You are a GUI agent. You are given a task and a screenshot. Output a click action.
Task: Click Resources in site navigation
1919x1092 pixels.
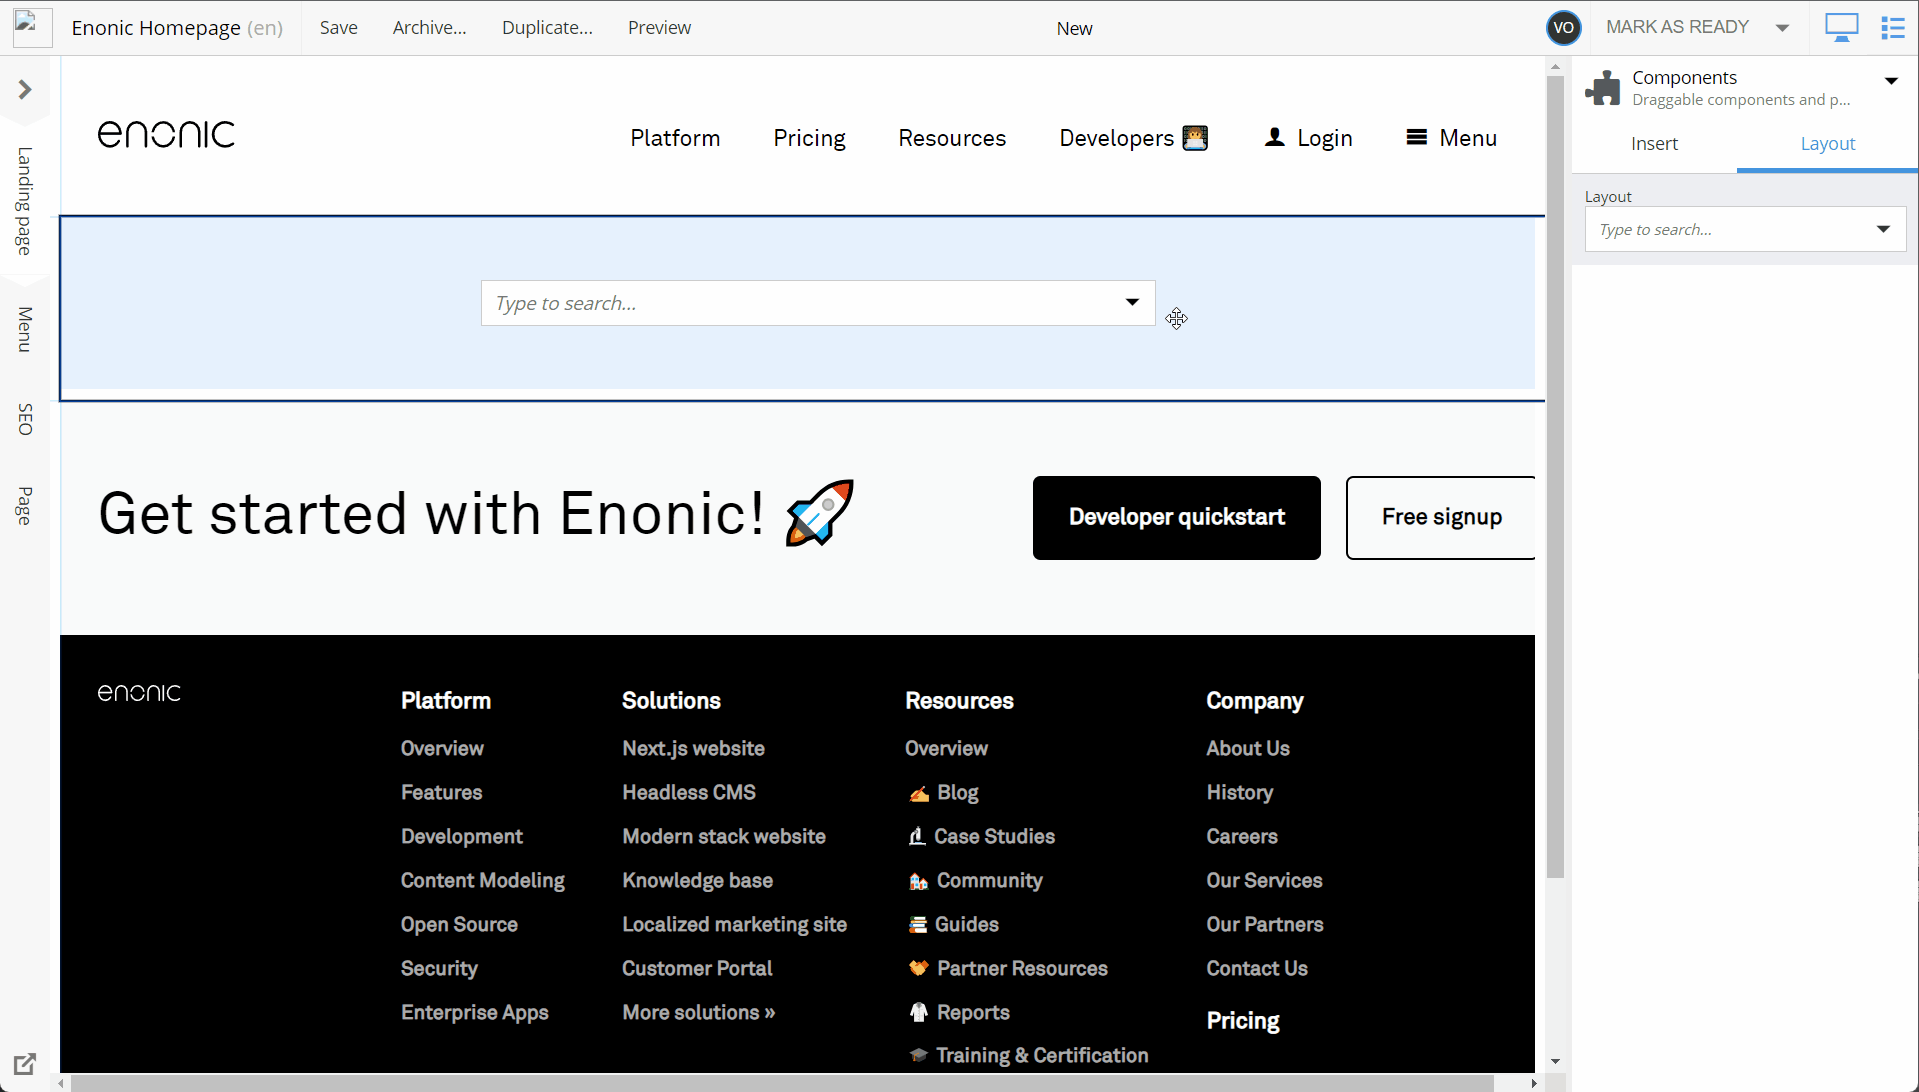[952, 138]
